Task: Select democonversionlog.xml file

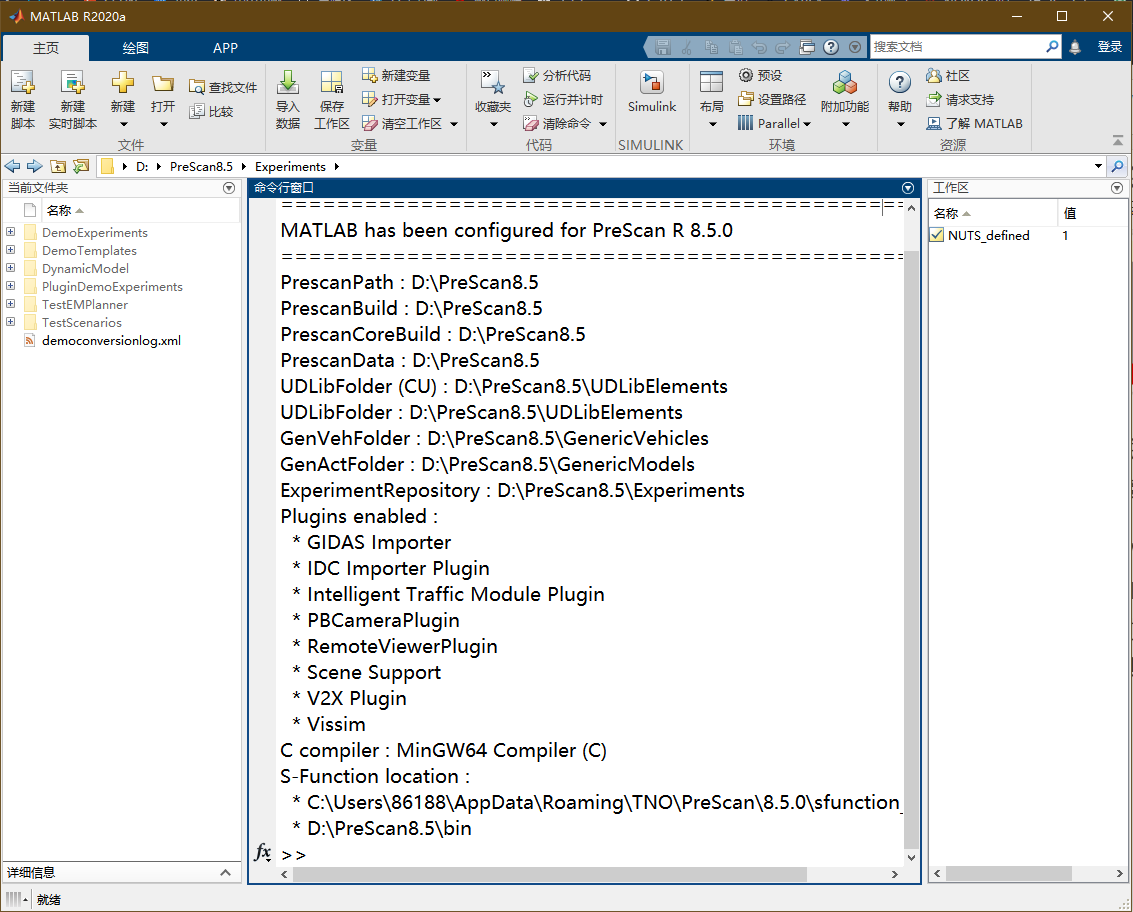Action: [111, 340]
